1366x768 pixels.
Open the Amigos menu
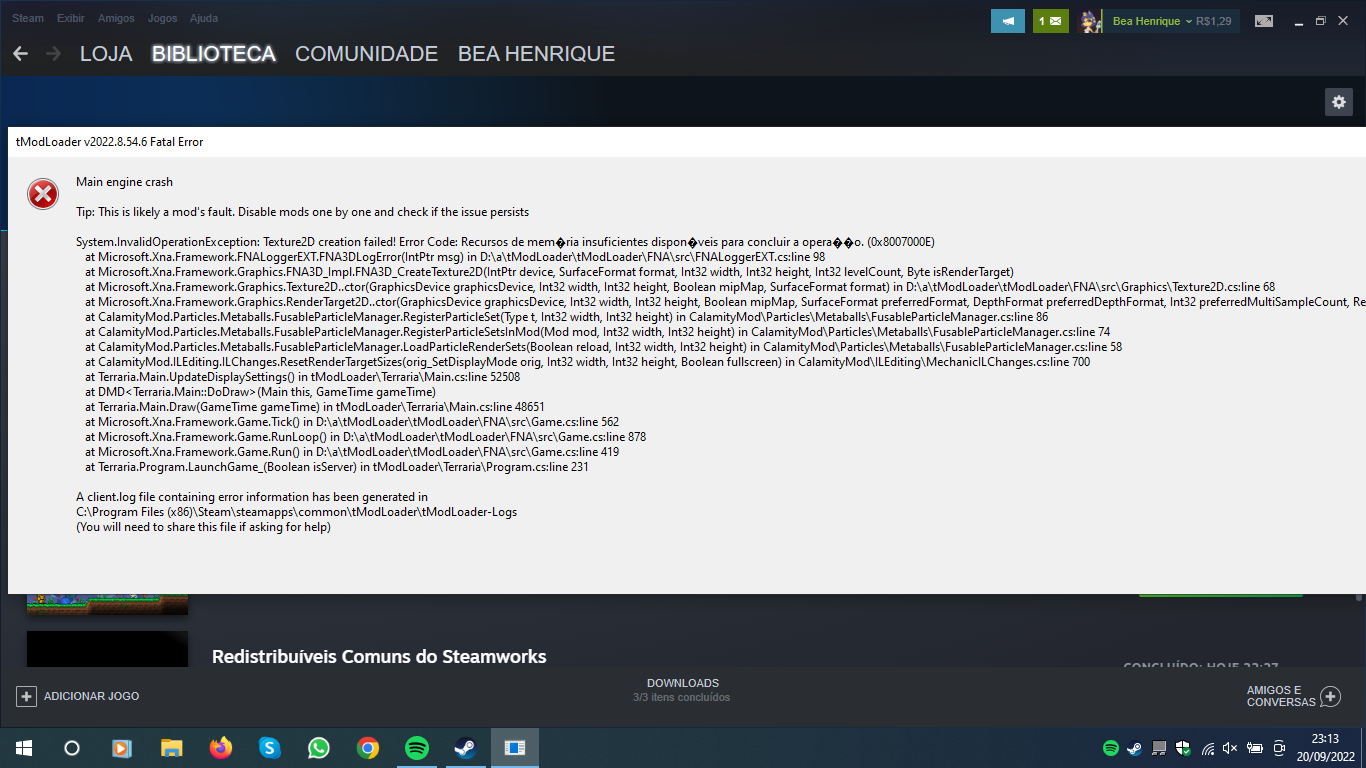[x=117, y=18]
